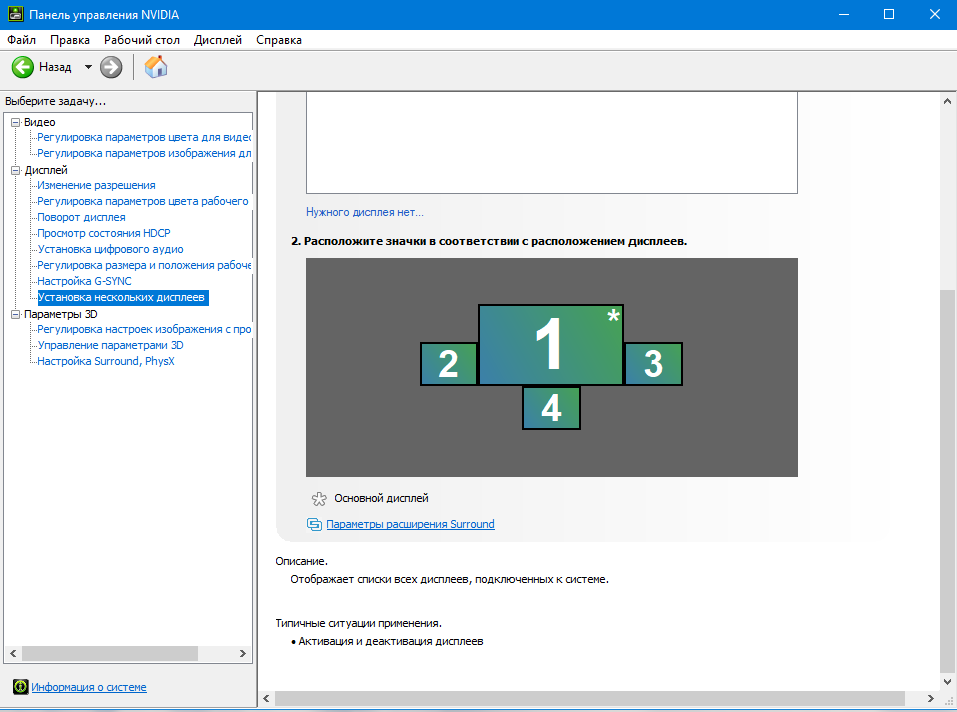The image size is (957, 712).
Task: Collapse the Видео tree section
Action: pyautogui.click(x=16, y=123)
